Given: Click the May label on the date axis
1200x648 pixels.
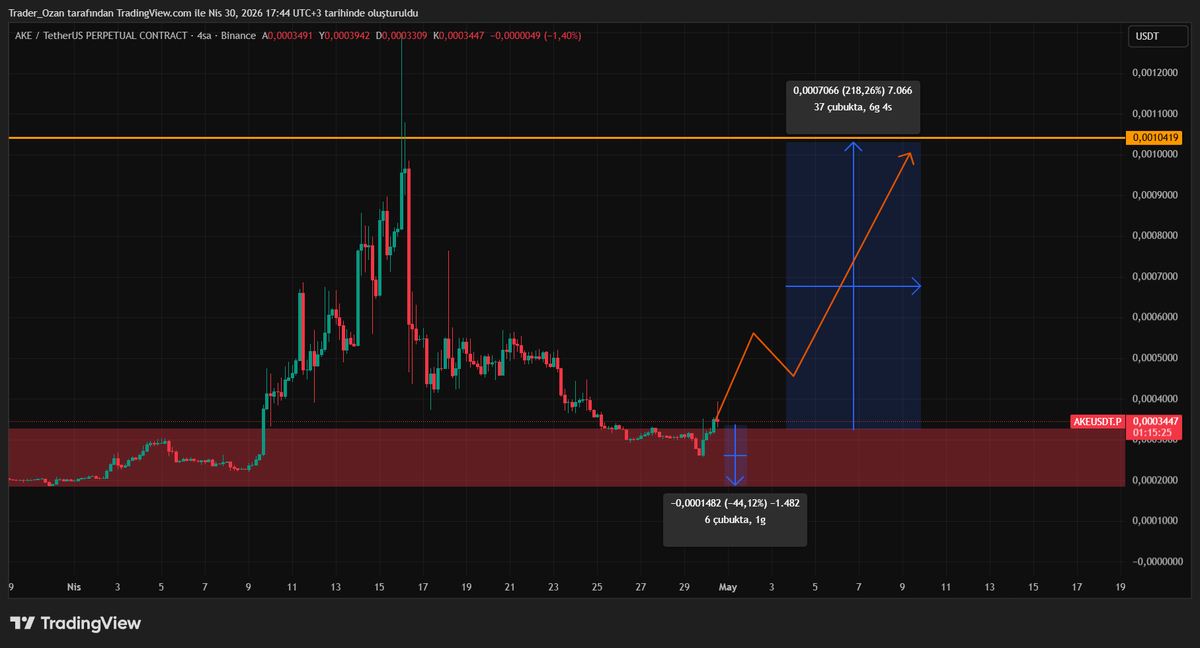Looking at the screenshot, I should click(x=727, y=587).
